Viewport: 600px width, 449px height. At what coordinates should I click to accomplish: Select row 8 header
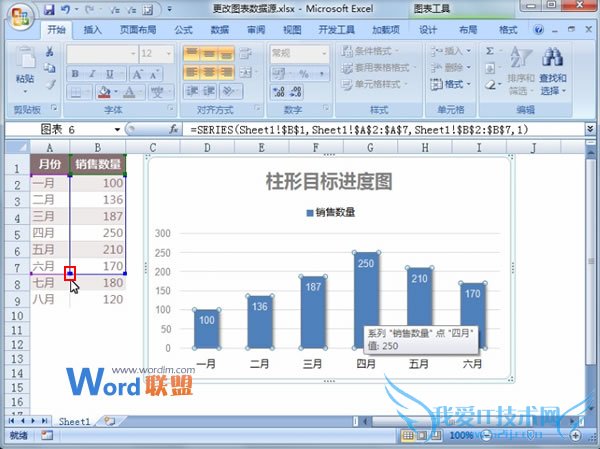coord(17,284)
